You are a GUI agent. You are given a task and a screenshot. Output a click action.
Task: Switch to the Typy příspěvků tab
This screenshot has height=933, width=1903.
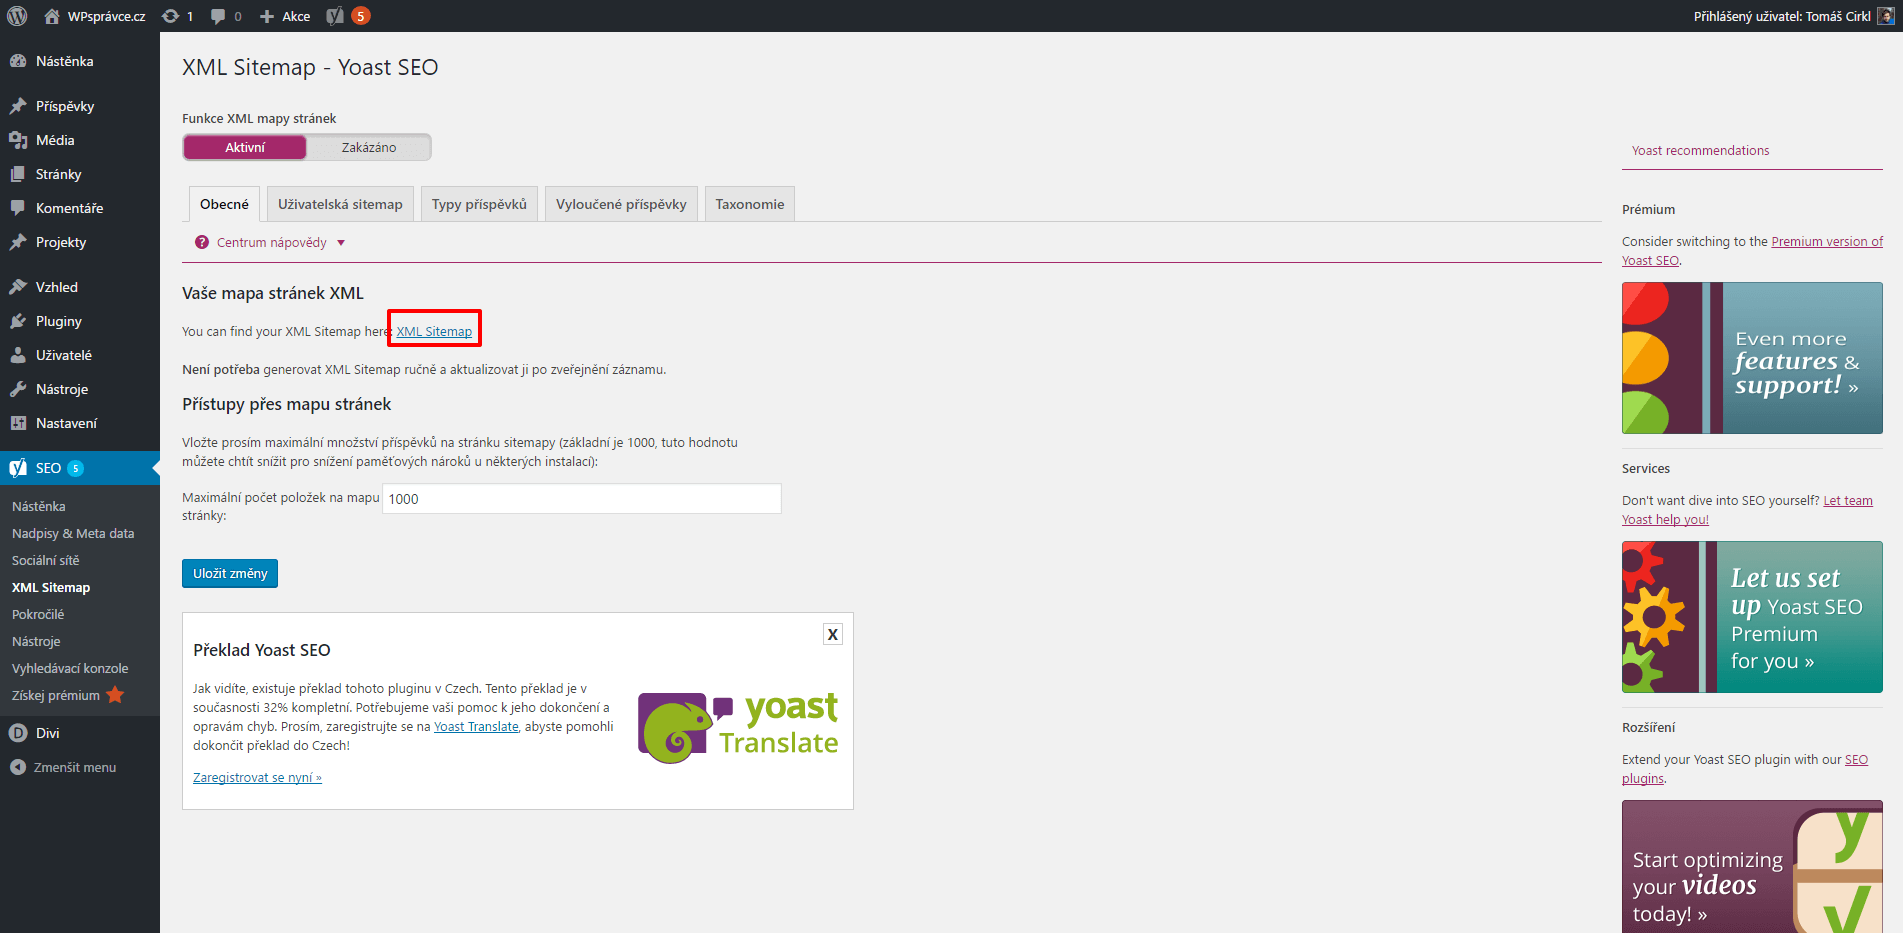point(479,204)
